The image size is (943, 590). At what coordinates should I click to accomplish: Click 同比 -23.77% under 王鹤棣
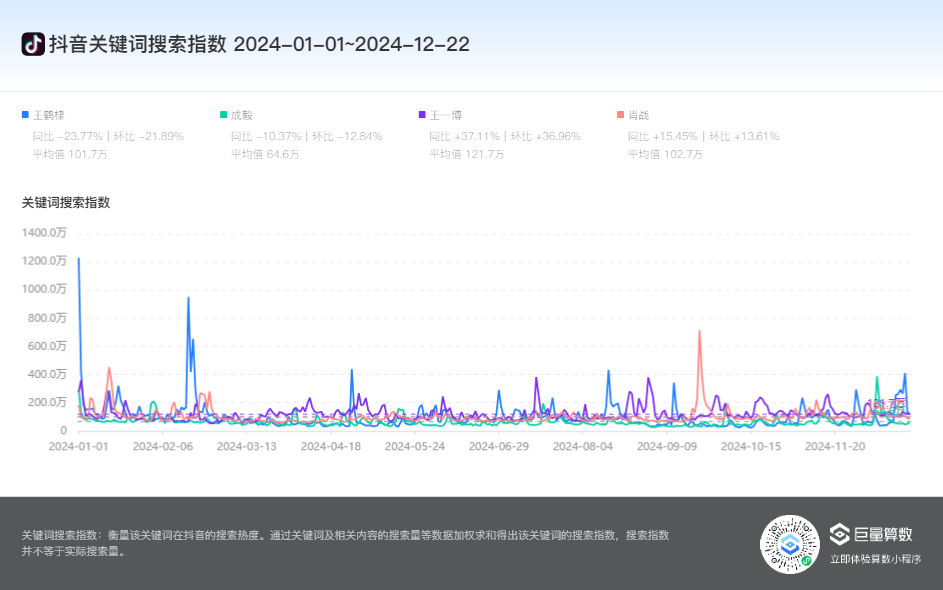click(x=68, y=137)
